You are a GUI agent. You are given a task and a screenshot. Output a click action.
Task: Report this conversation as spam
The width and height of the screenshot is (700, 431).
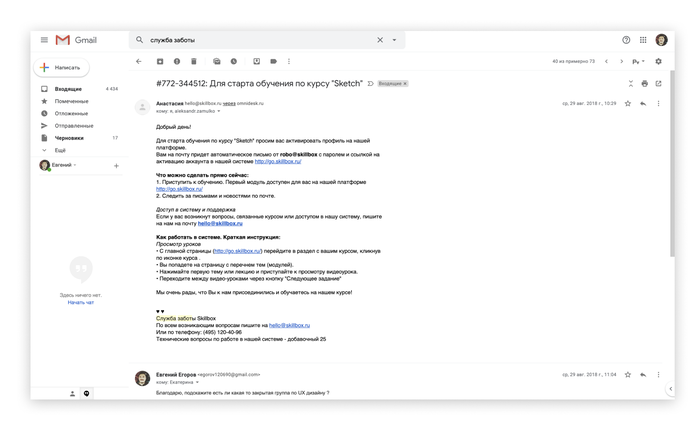[x=177, y=61]
